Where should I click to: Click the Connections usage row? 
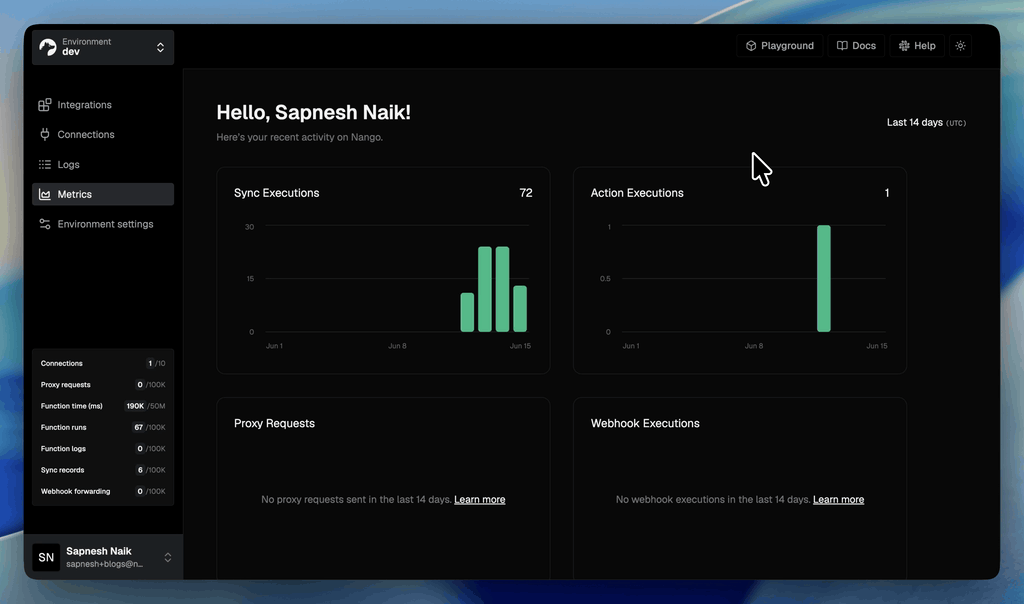click(x=103, y=363)
